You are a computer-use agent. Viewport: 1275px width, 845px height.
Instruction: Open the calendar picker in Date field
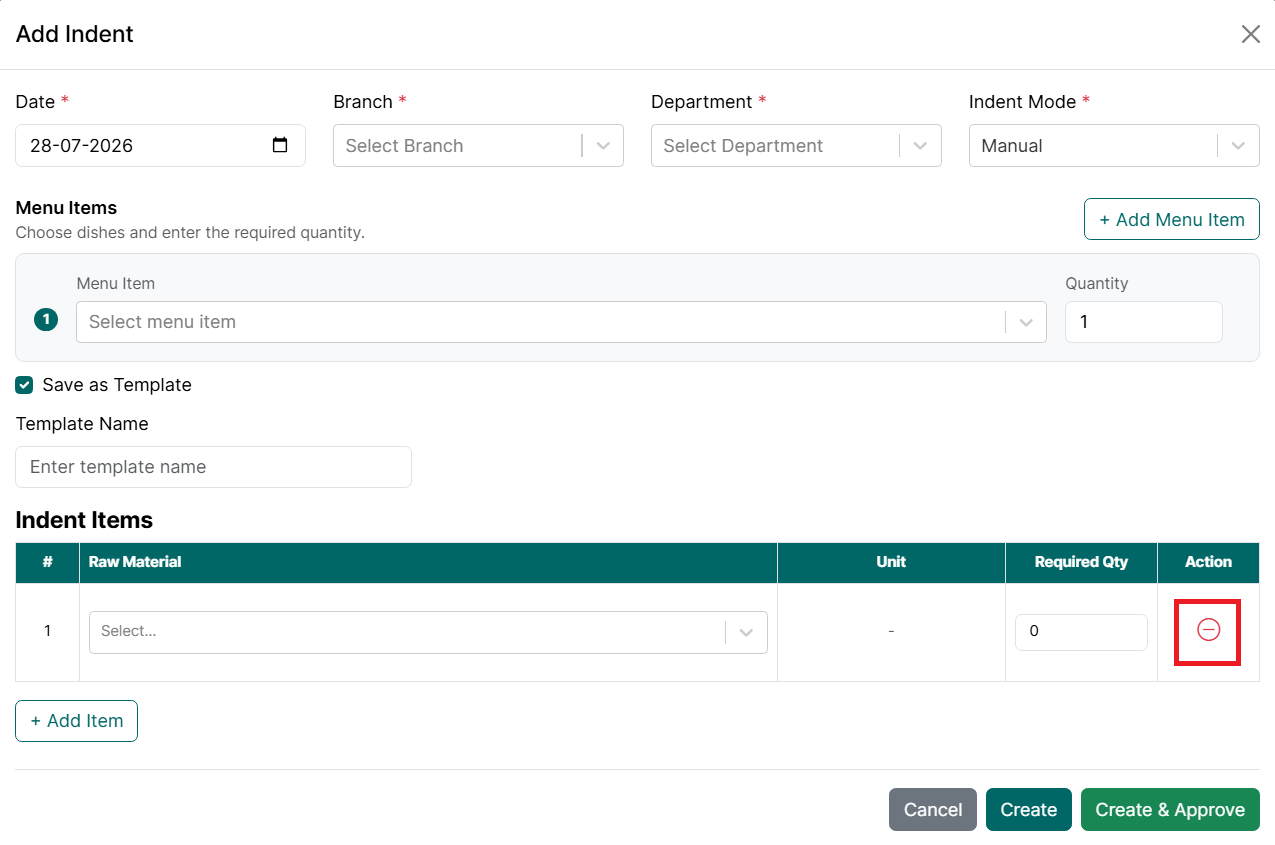click(x=280, y=145)
